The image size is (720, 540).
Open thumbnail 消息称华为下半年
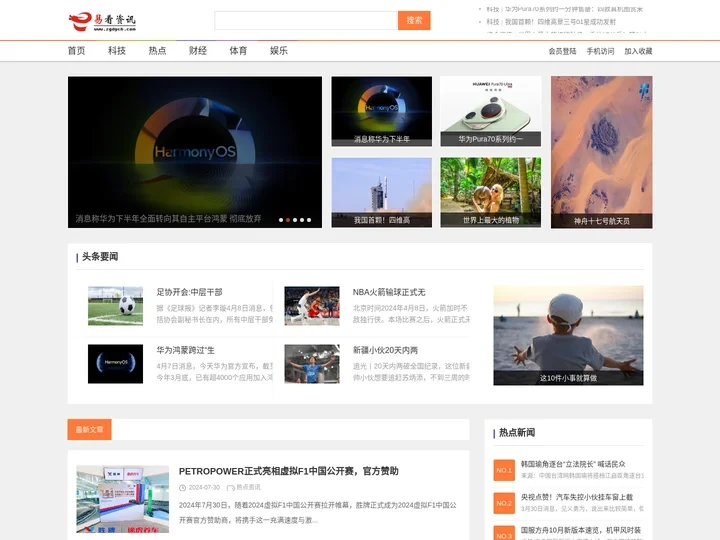coord(382,111)
